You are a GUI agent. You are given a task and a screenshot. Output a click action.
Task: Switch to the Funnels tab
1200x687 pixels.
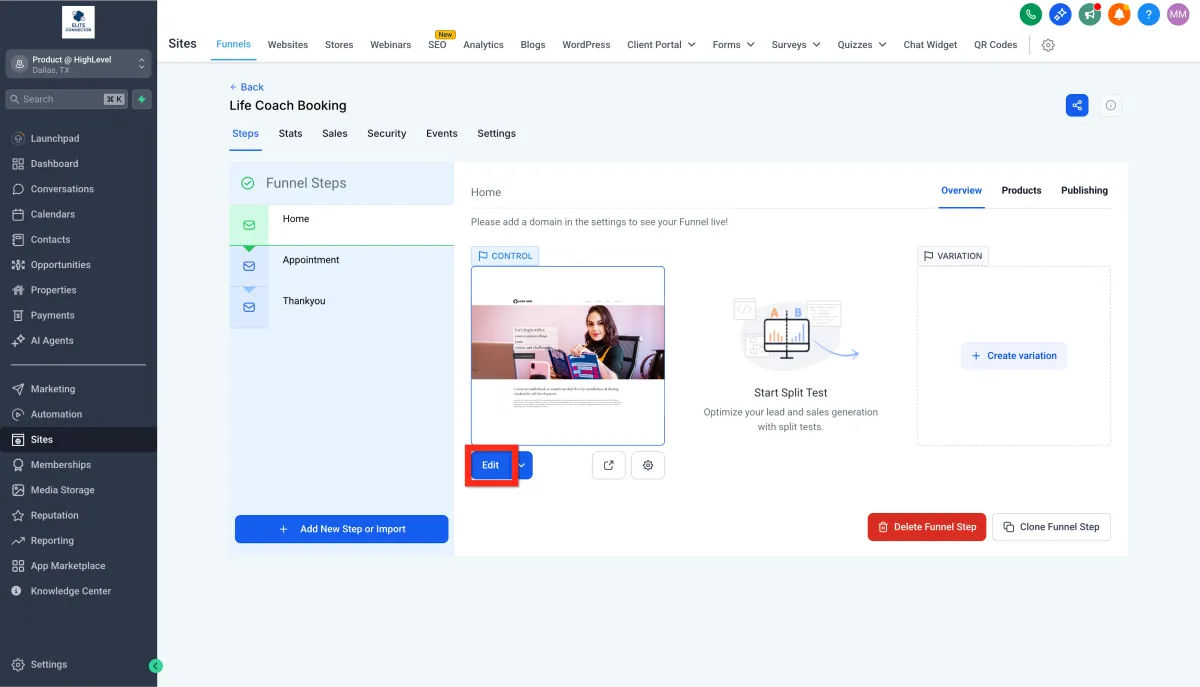click(233, 44)
